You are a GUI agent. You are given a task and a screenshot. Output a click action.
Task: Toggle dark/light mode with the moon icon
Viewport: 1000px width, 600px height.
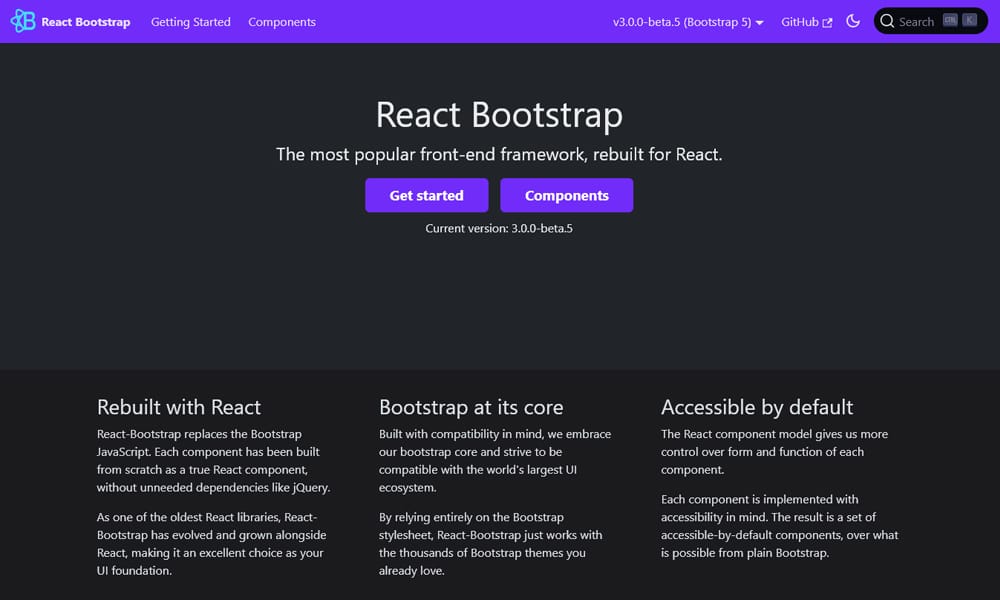point(853,21)
